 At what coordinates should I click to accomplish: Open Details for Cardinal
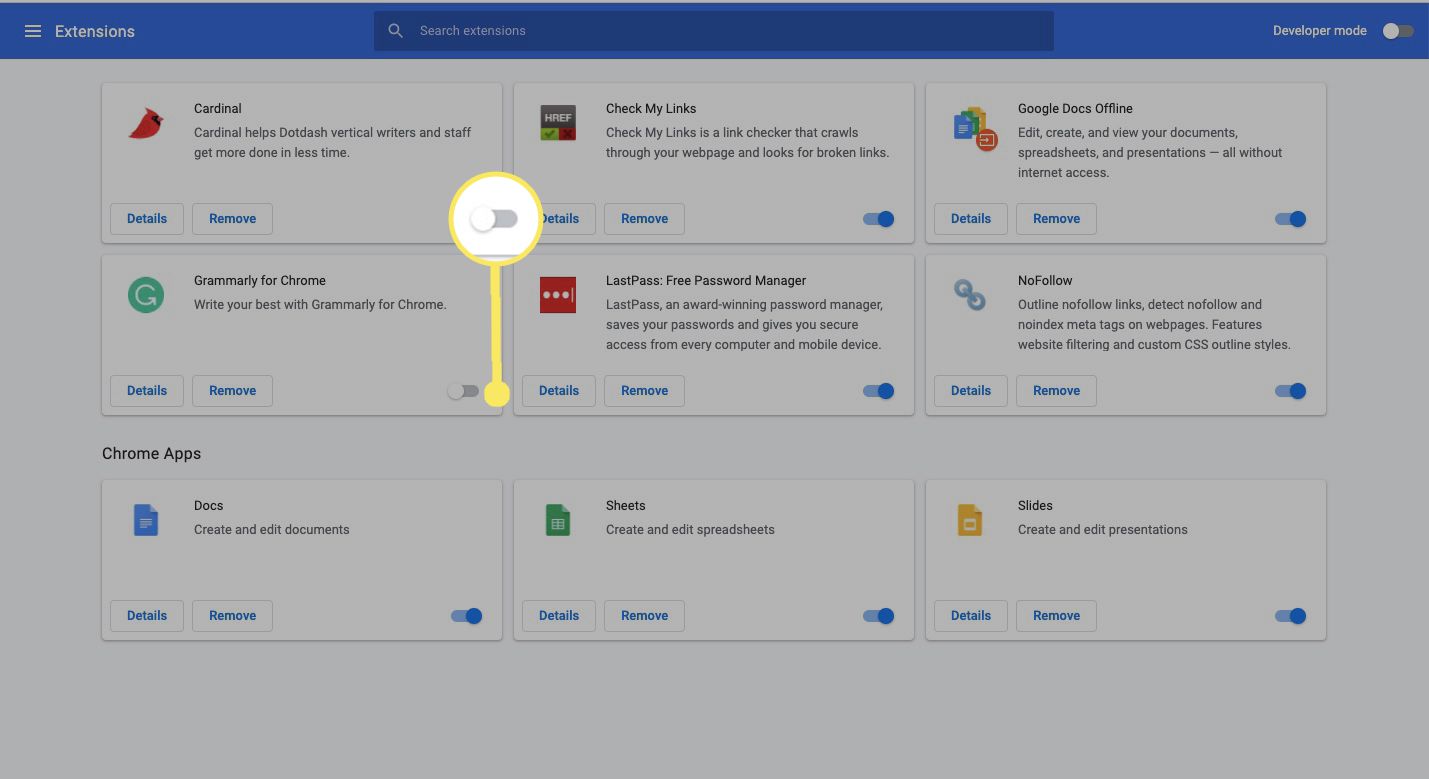(x=147, y=219)
